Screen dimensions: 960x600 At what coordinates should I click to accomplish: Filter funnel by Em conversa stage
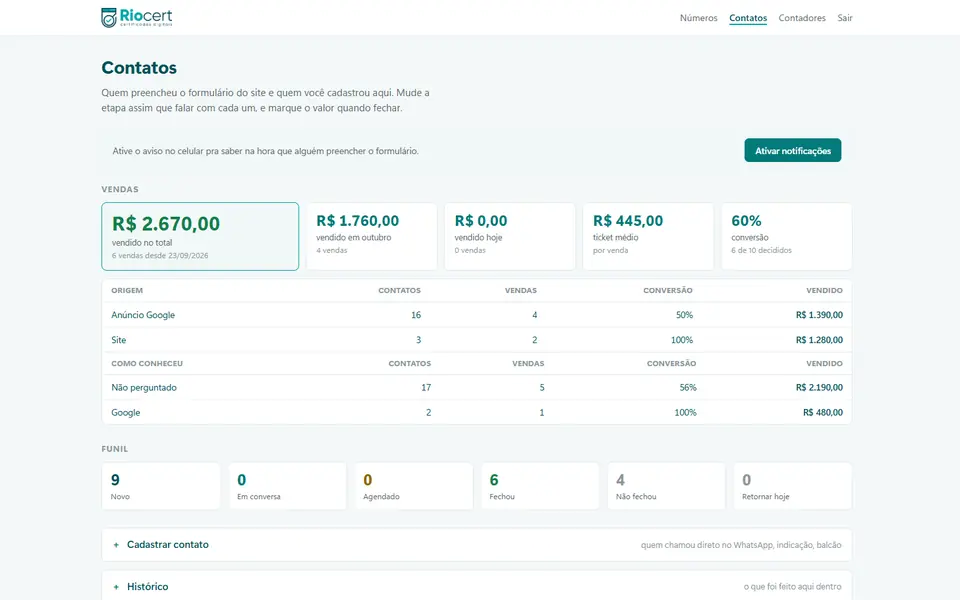coord(287,486)
